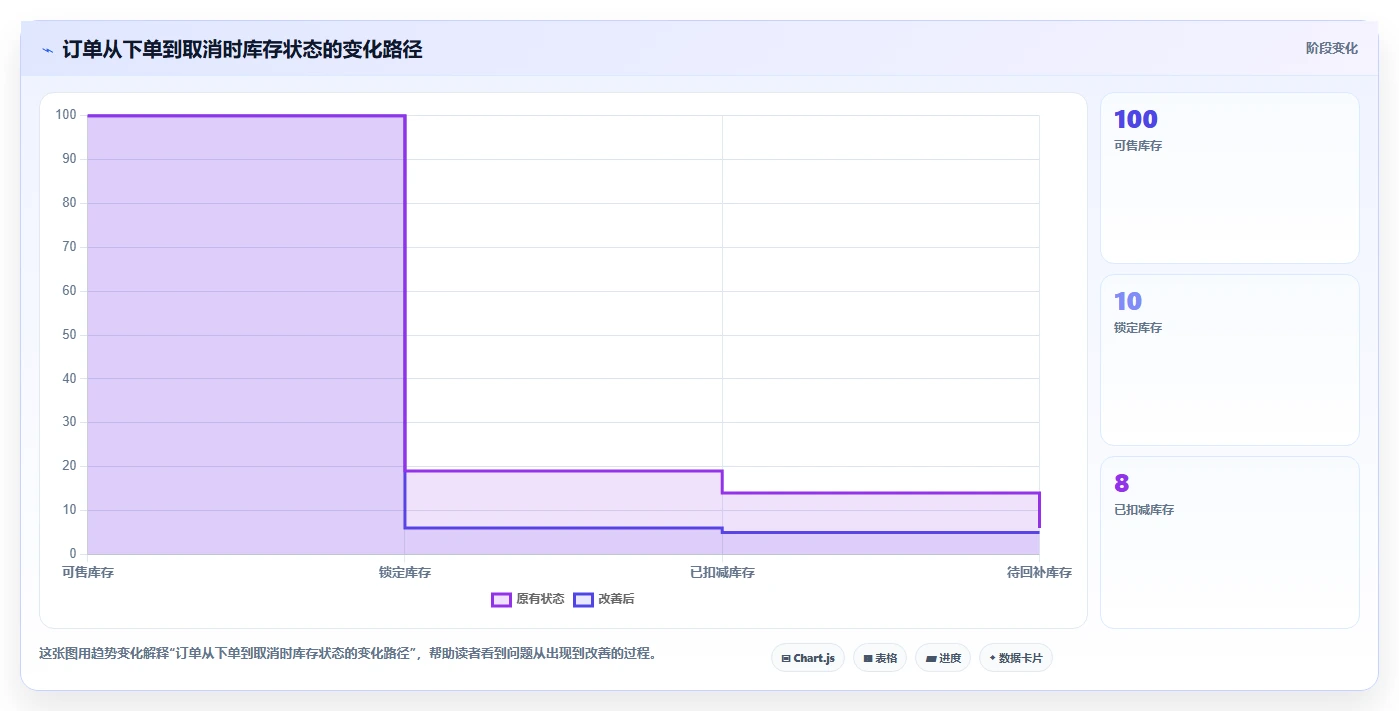Click the 锁定库存 x-axis label

(x=405, y=573)
